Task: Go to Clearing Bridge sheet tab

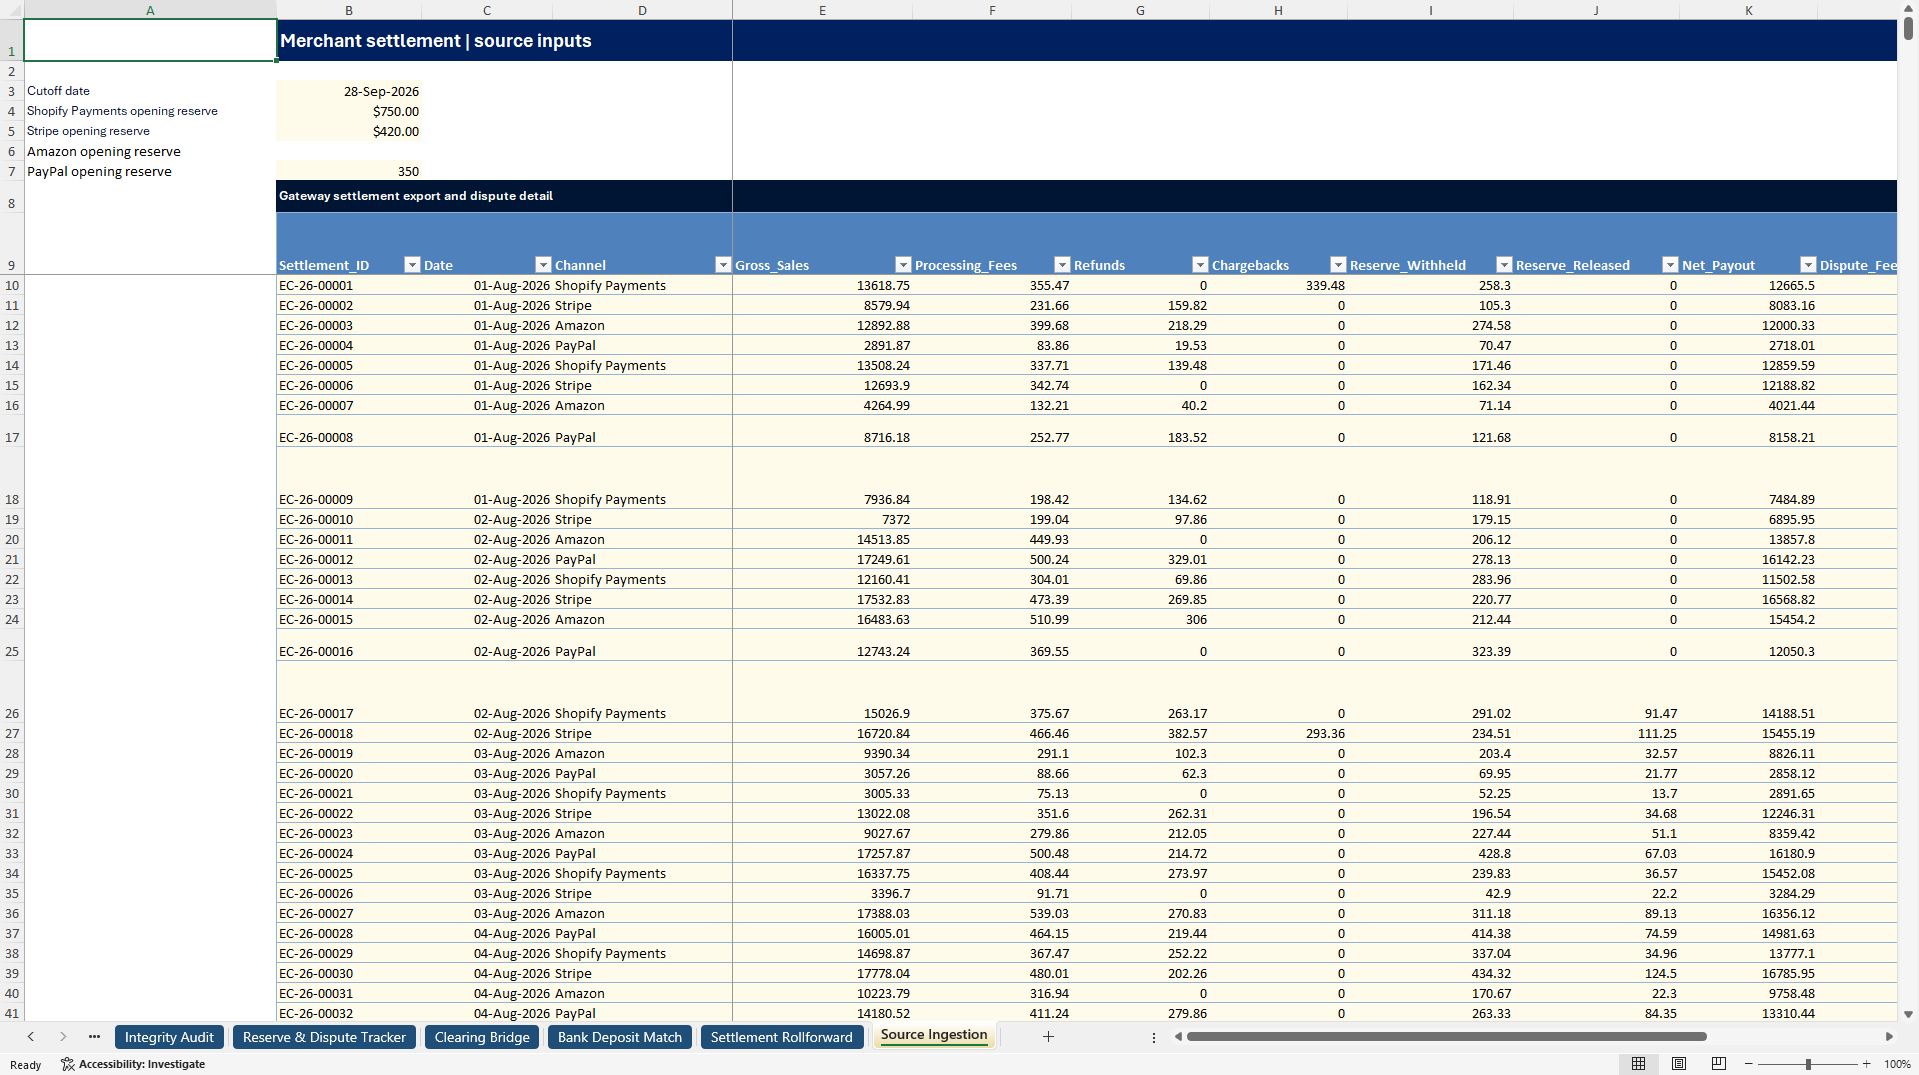Action: (x=482, y=1037)
